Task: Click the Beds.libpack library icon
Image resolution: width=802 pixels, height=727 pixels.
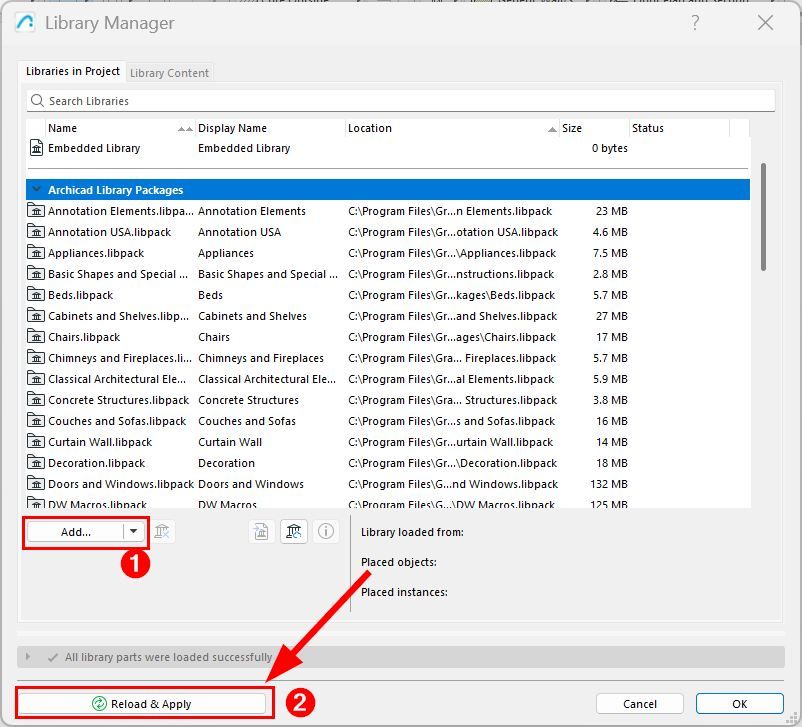Action: coord(36,294)
